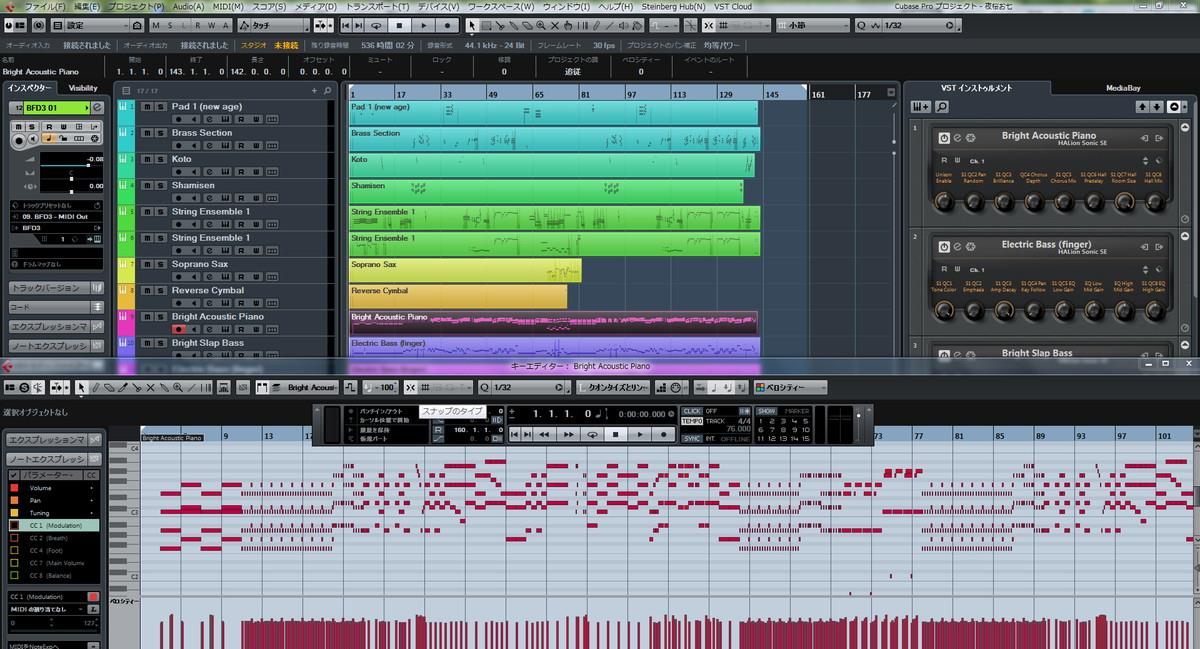Select the Bright Slap Bass track name
Screen dimensions: 1200x649
(207, 342)
